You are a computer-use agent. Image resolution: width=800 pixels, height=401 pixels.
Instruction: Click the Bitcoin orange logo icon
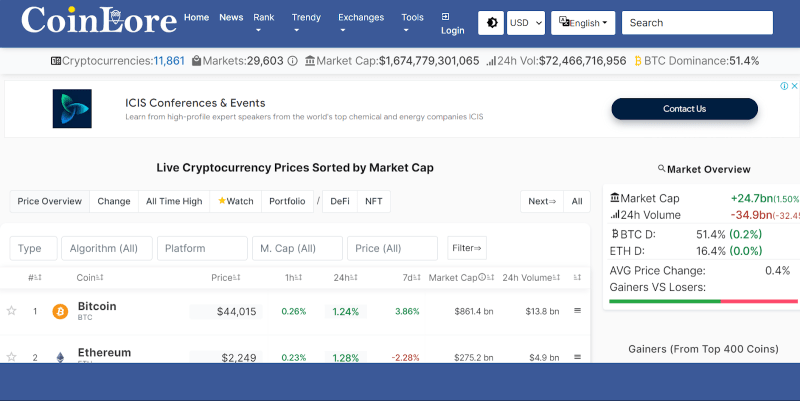pyautogui.click(x=60, y=311)
